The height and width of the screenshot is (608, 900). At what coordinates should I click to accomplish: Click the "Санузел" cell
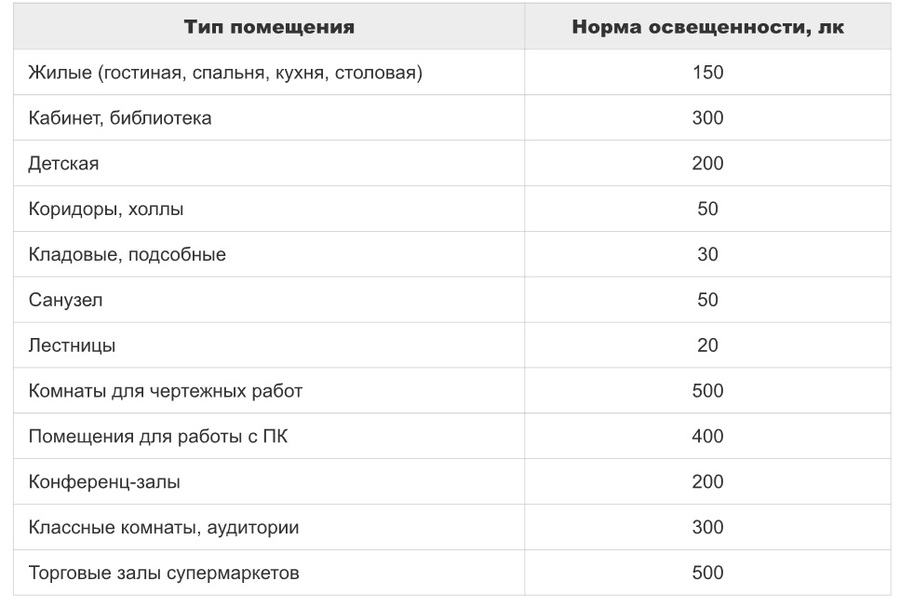point(66,300)
